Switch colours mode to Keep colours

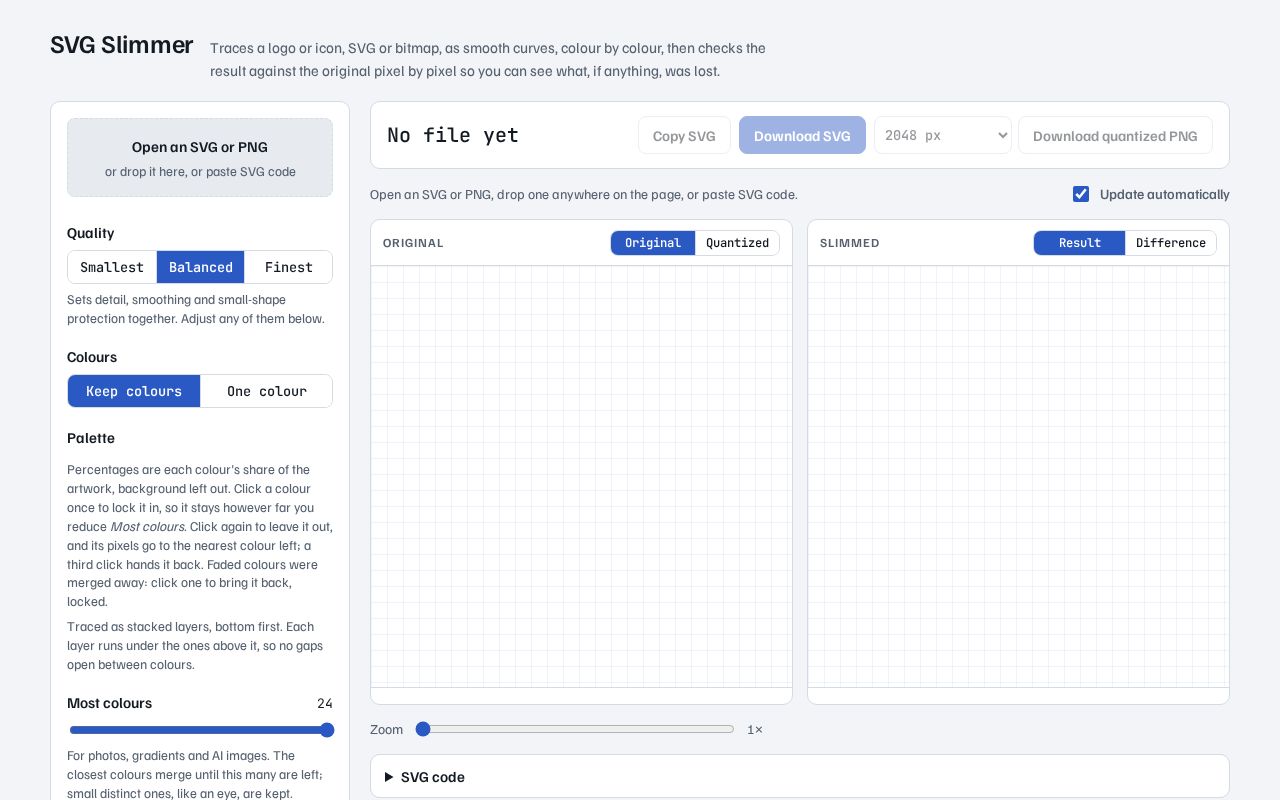(134, 391)
